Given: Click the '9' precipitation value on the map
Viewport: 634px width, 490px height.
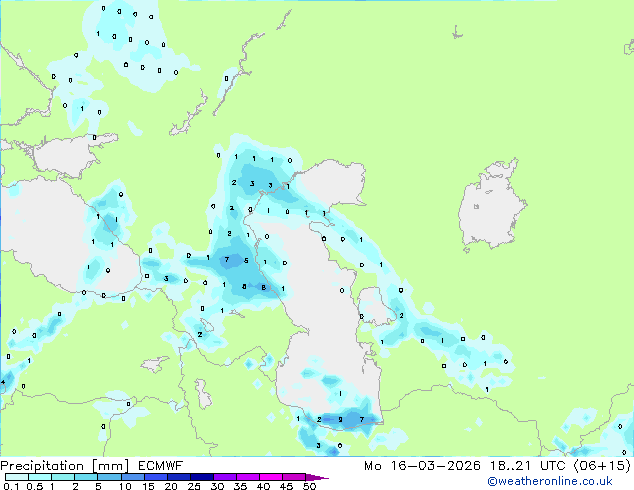Looking at the screenshot, I should click(340, 419).
